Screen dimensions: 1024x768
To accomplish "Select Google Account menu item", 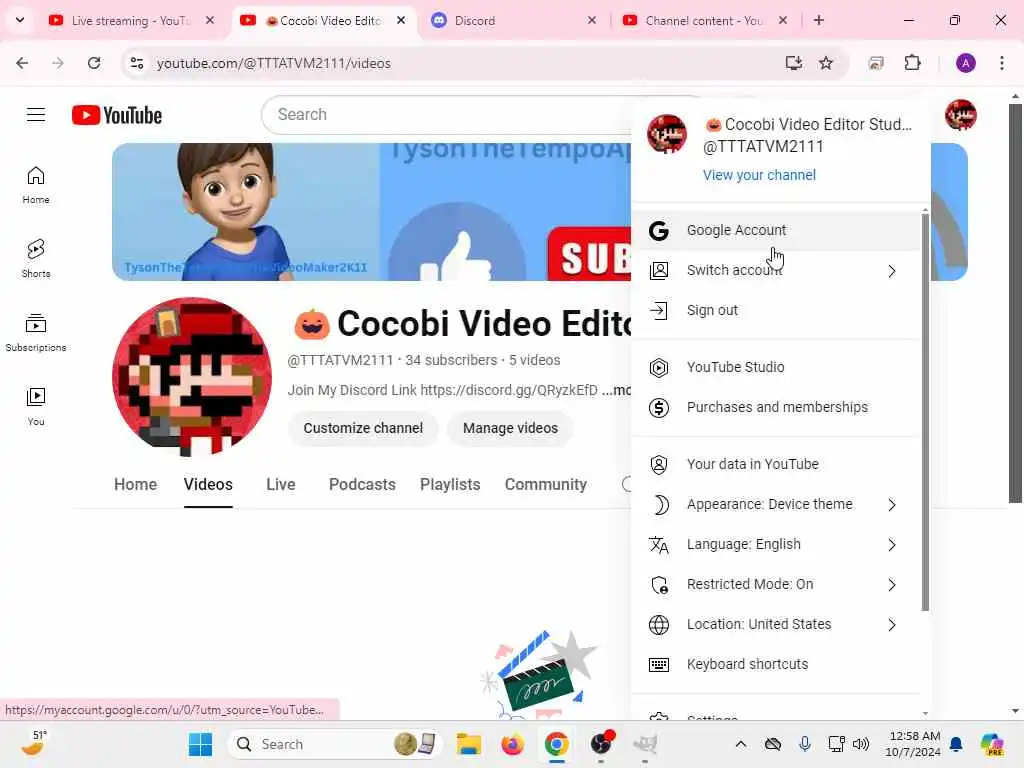I will tap(776, 231).
